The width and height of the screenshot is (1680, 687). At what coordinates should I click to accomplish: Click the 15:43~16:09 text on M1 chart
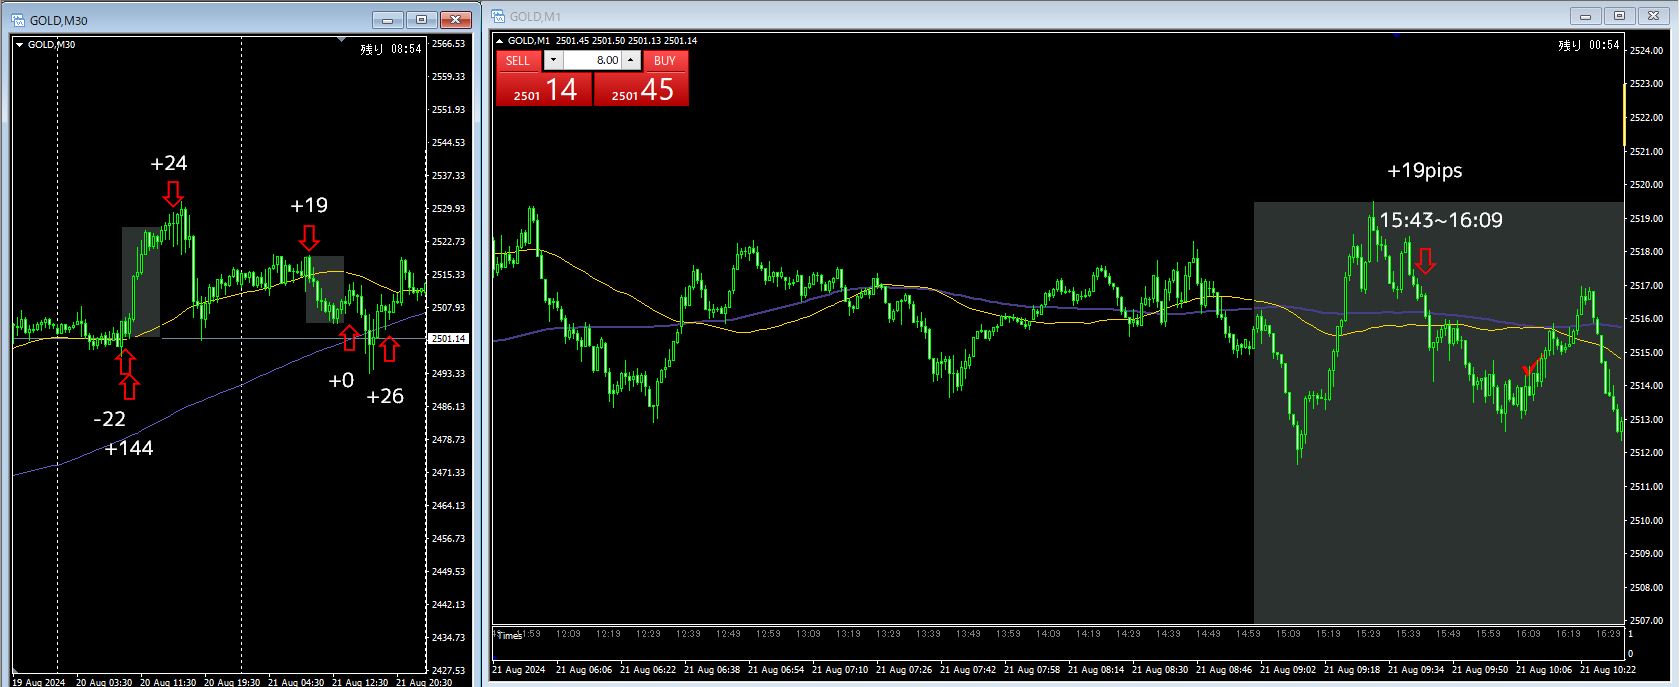click(x=1441, y=220)
